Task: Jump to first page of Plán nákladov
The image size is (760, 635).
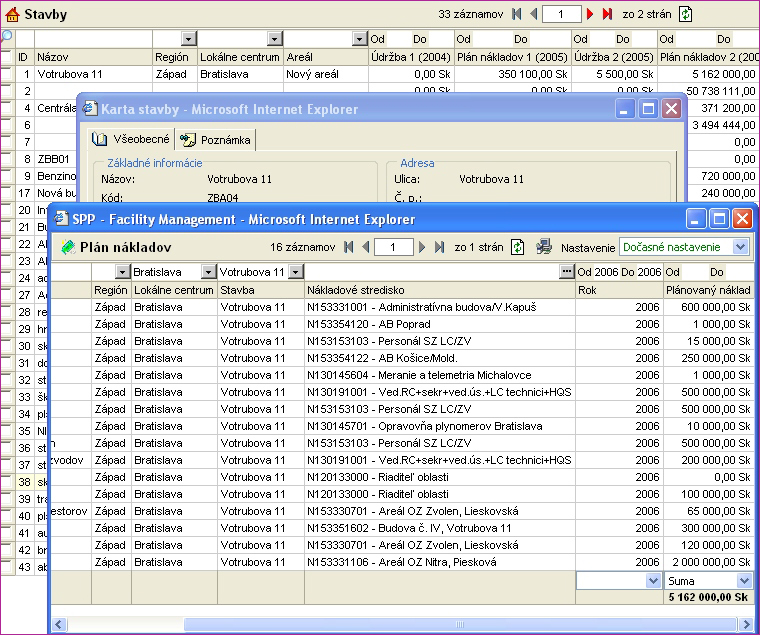Action: point(349,247)
